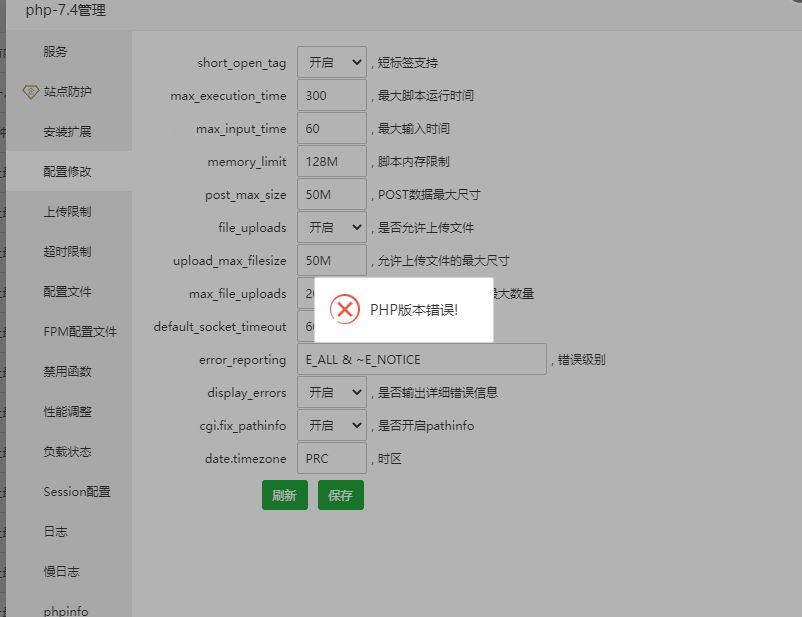The width and height of the screenshot is (802, 617).
Task: Click 是否输出详细错误信息 description
Action: 438,393
